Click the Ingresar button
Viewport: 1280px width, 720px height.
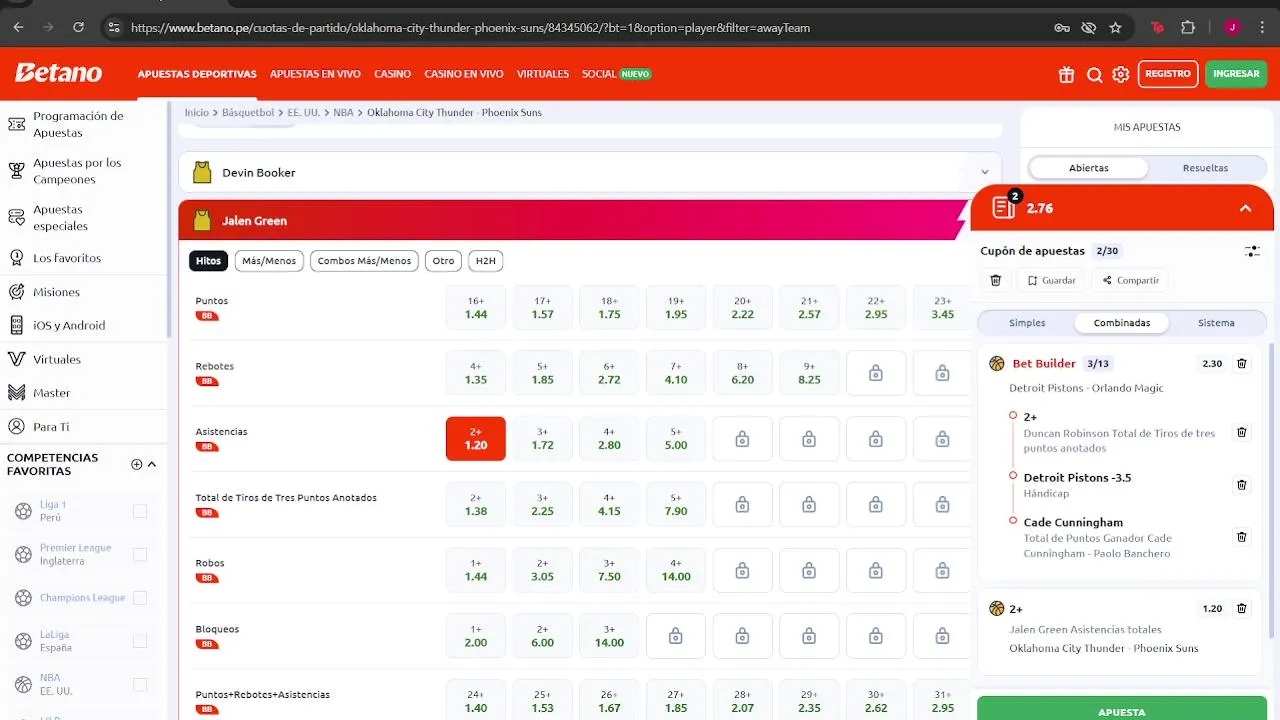1236,74
